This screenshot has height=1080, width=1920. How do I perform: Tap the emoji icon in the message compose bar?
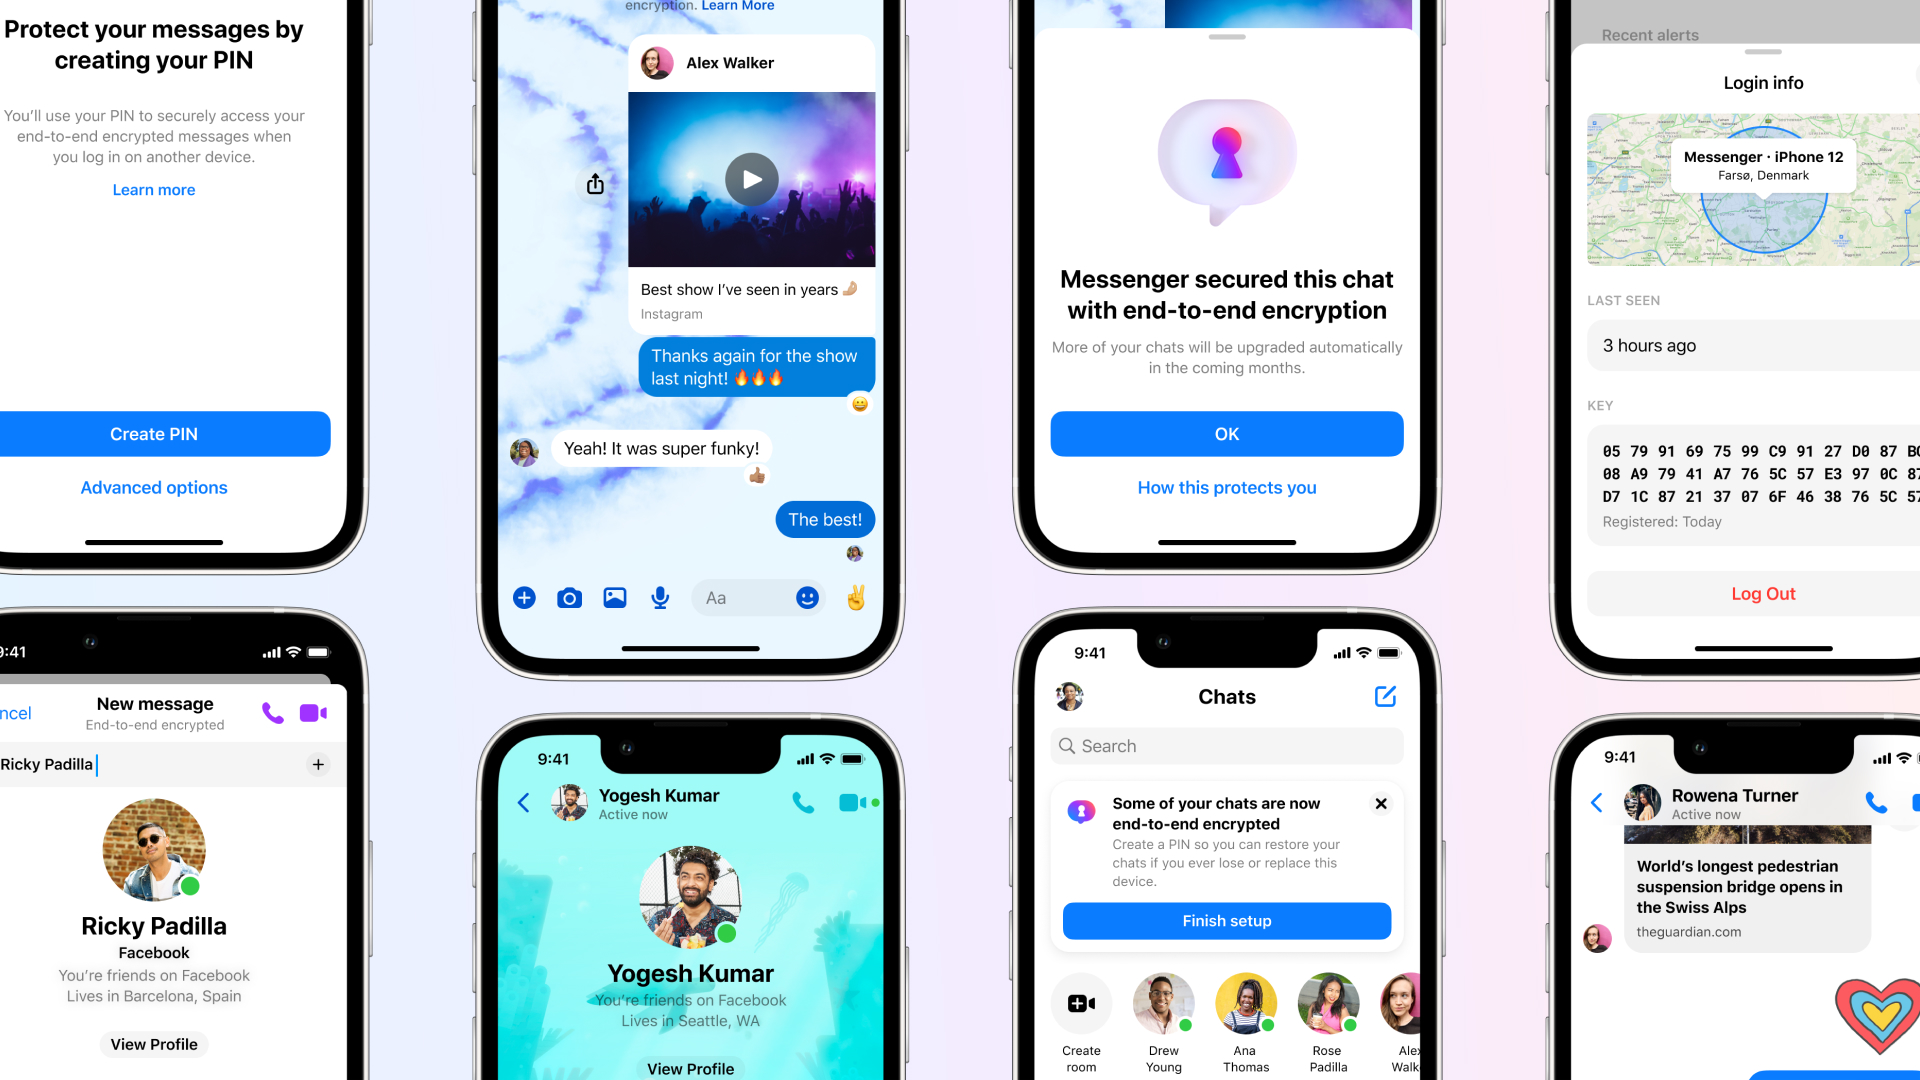808,596
